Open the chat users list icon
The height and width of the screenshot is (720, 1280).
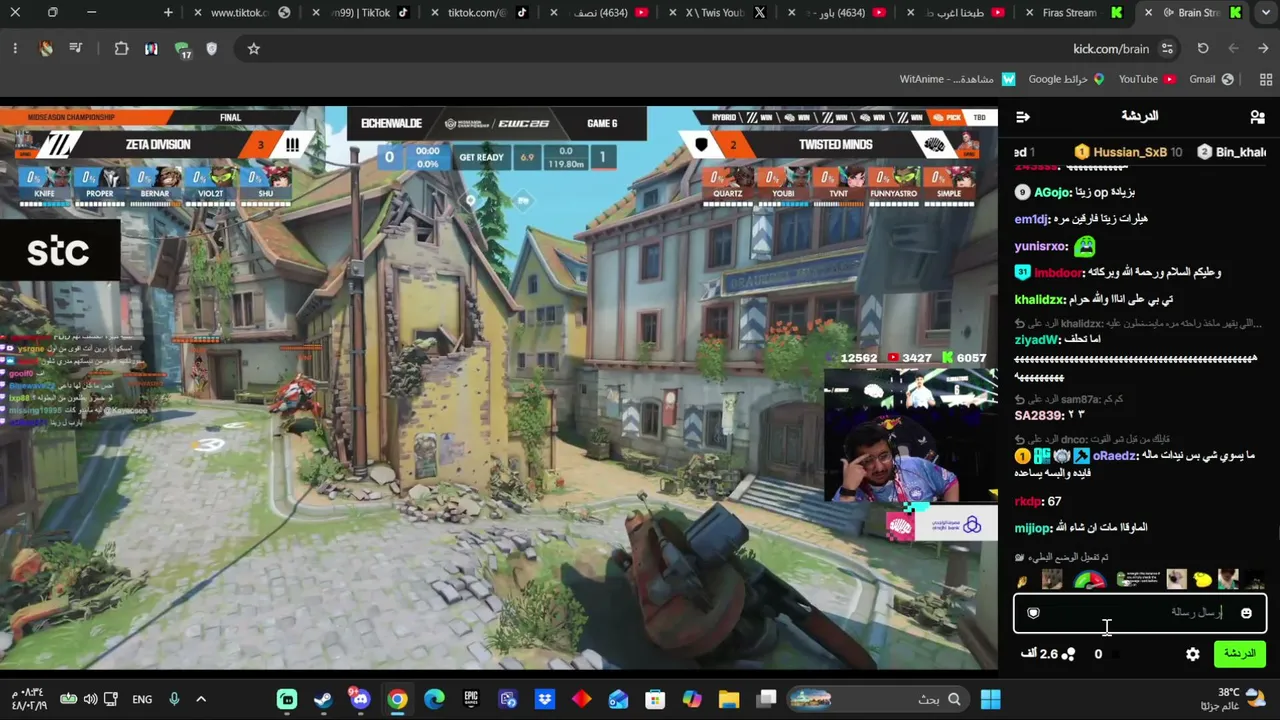point(1257,117)
